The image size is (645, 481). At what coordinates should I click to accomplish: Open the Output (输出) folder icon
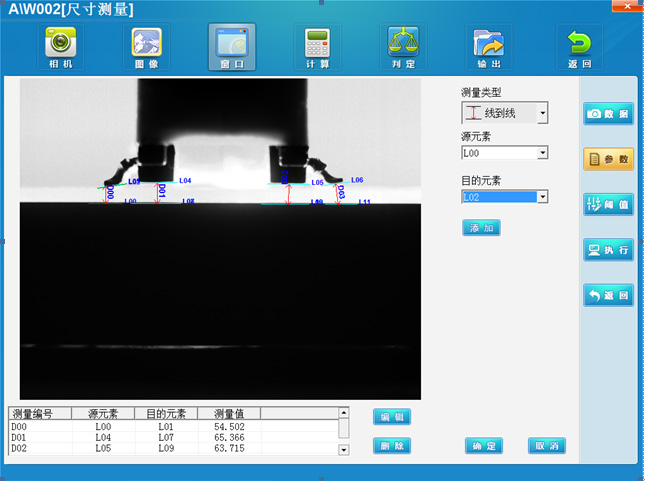489,46
